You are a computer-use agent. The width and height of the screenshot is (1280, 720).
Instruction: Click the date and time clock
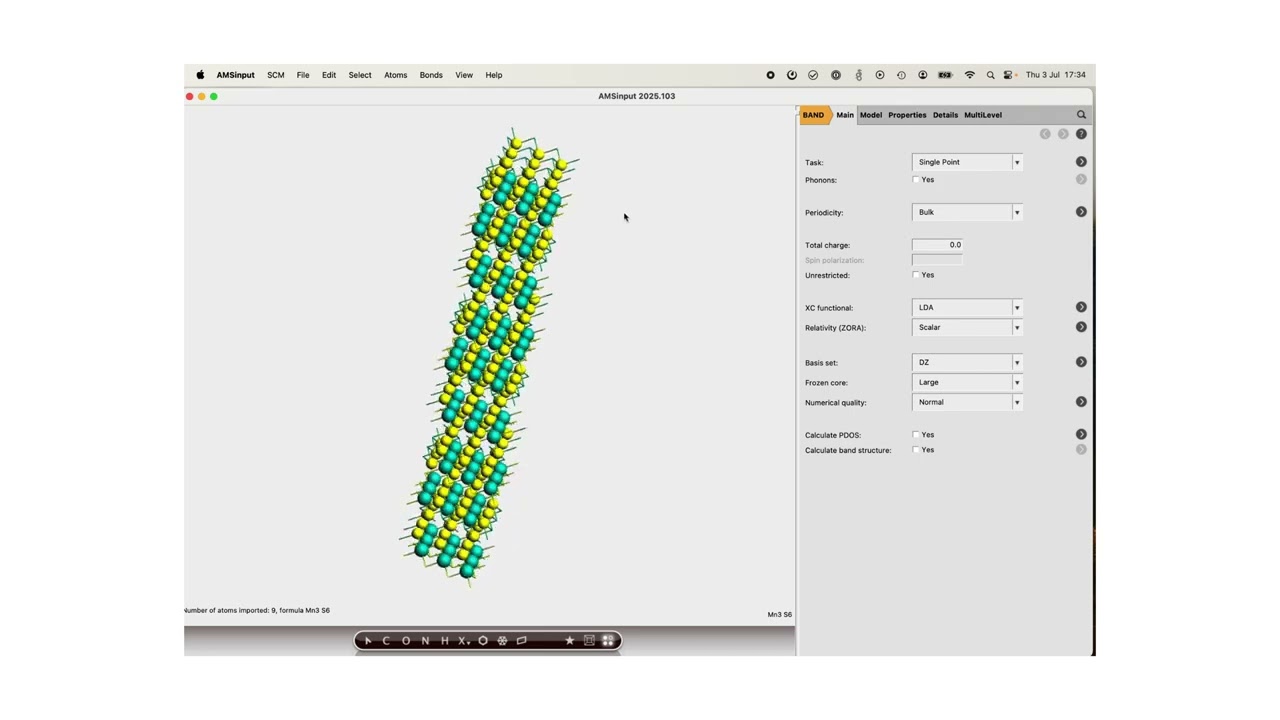pos(1056,75)
